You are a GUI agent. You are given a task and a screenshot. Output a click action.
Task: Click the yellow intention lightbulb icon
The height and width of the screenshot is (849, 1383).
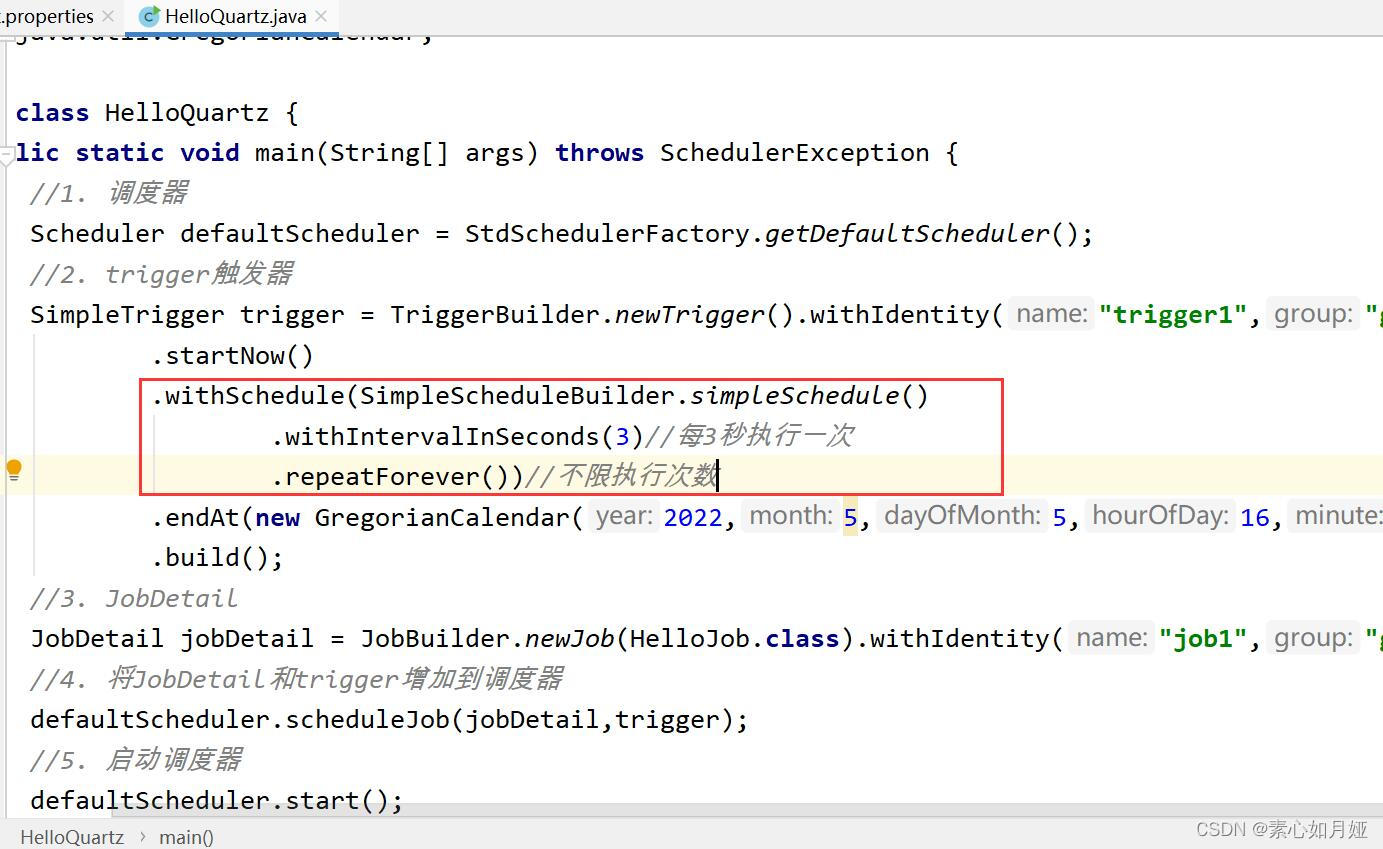pos(14,470)
